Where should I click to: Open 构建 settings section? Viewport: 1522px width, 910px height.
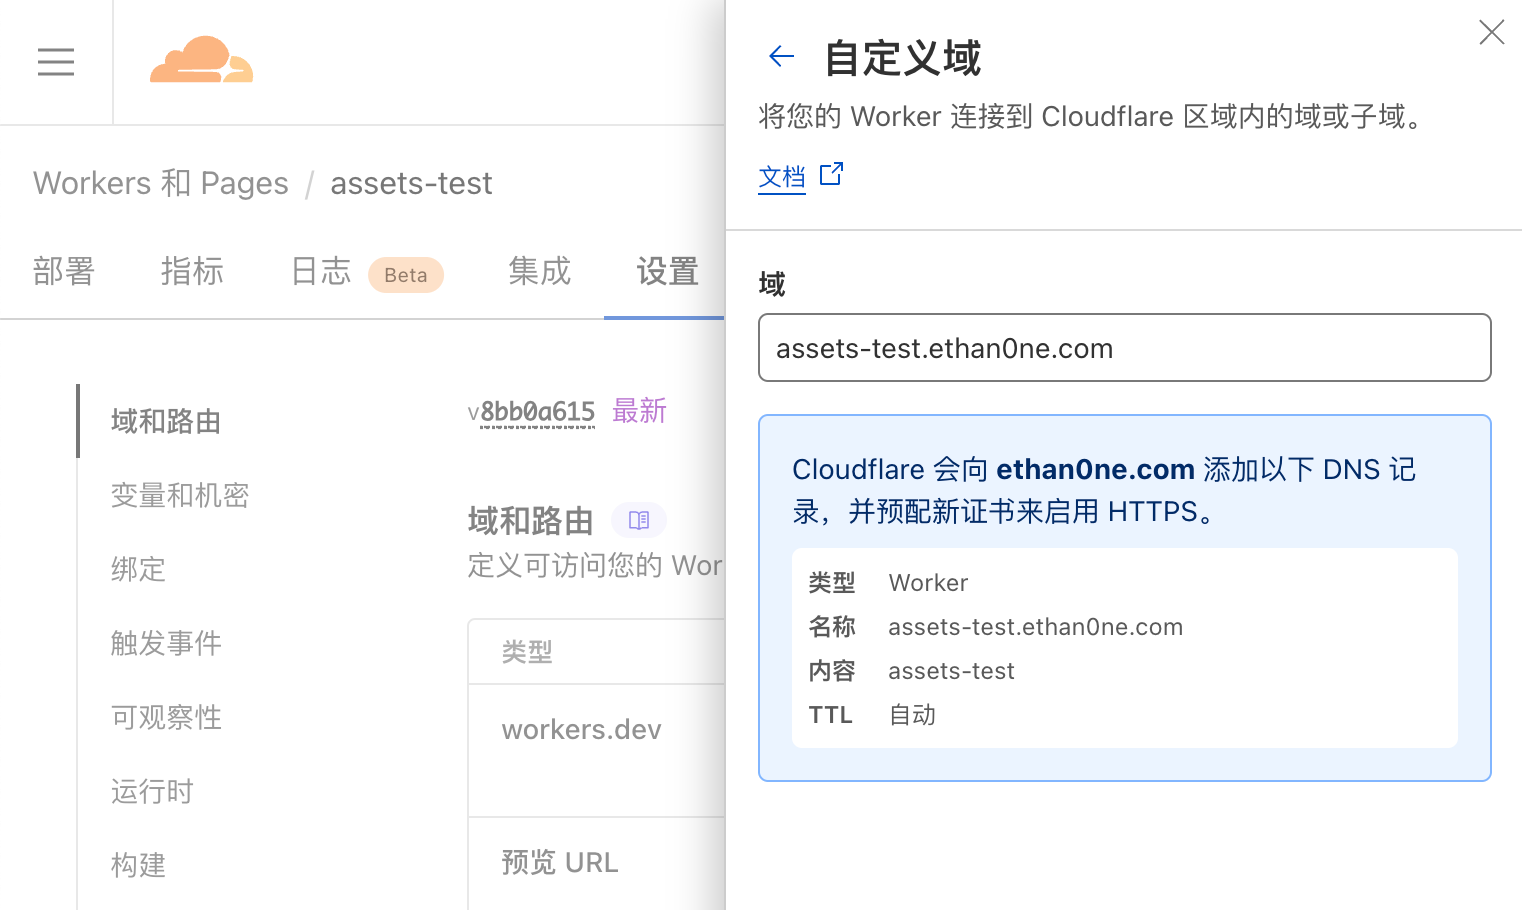click(x=138, y=865)
